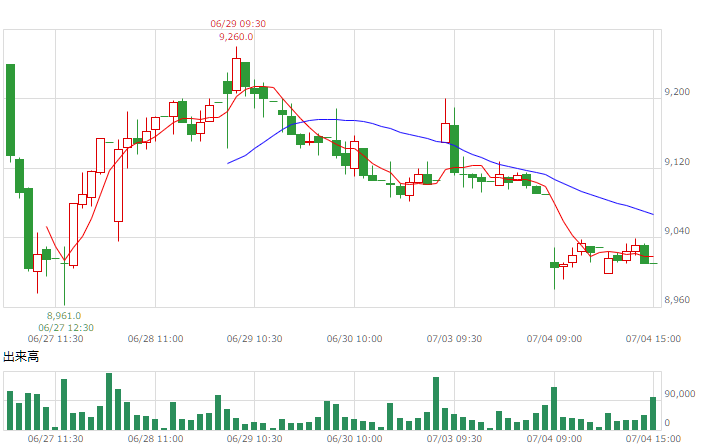Select '06/30 10:00' under the volume chart
703x445 pixels.
point(355,438)
